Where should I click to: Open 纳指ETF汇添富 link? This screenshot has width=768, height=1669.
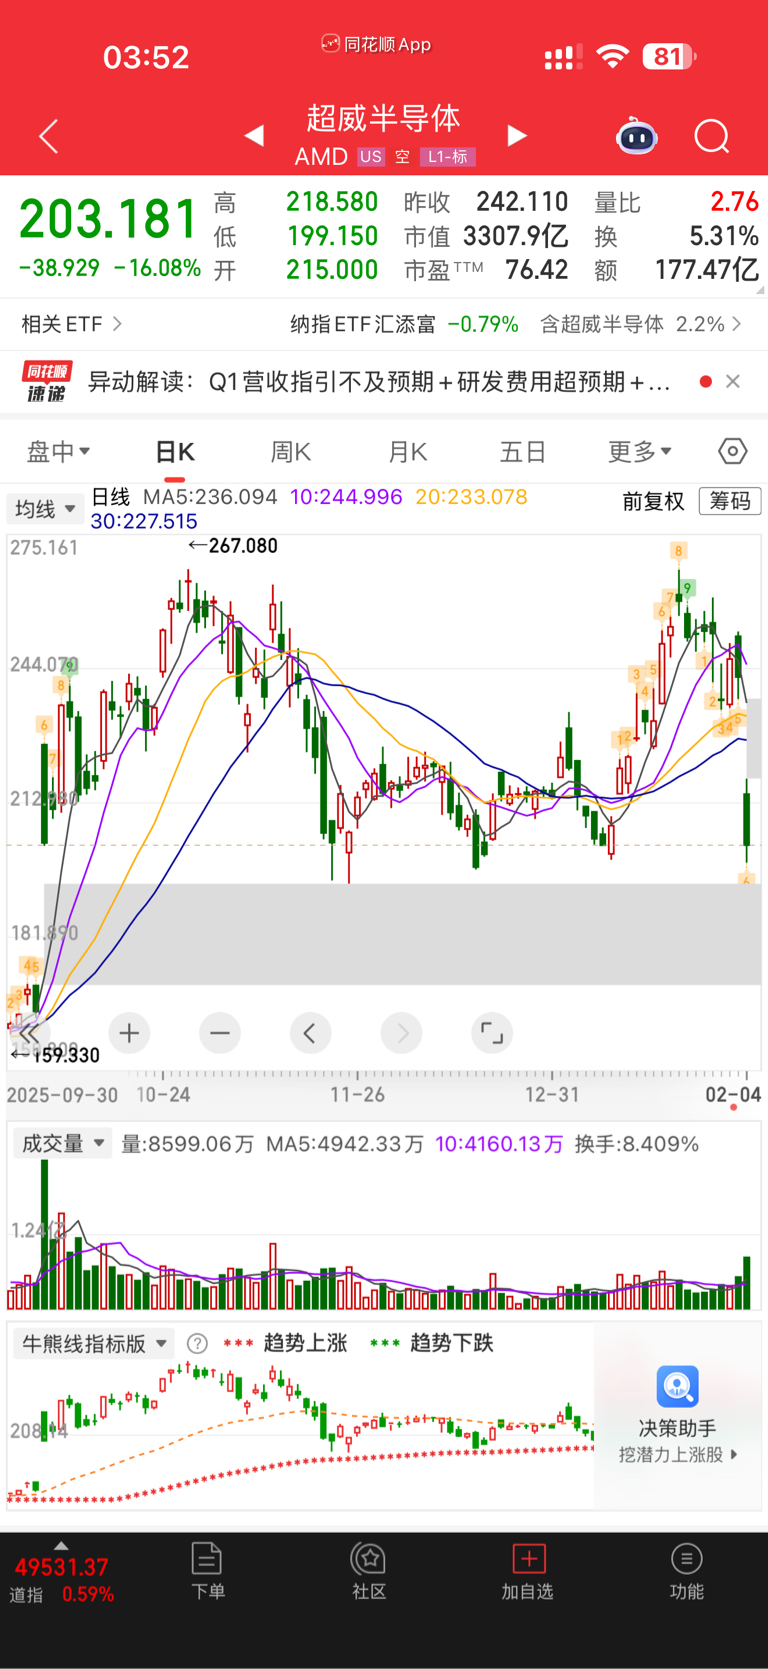pos(363,324)
